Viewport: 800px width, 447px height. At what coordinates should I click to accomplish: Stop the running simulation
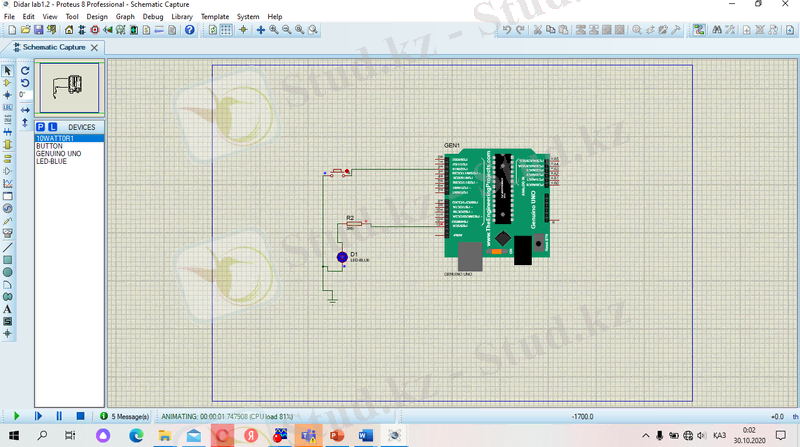point(80,416)
